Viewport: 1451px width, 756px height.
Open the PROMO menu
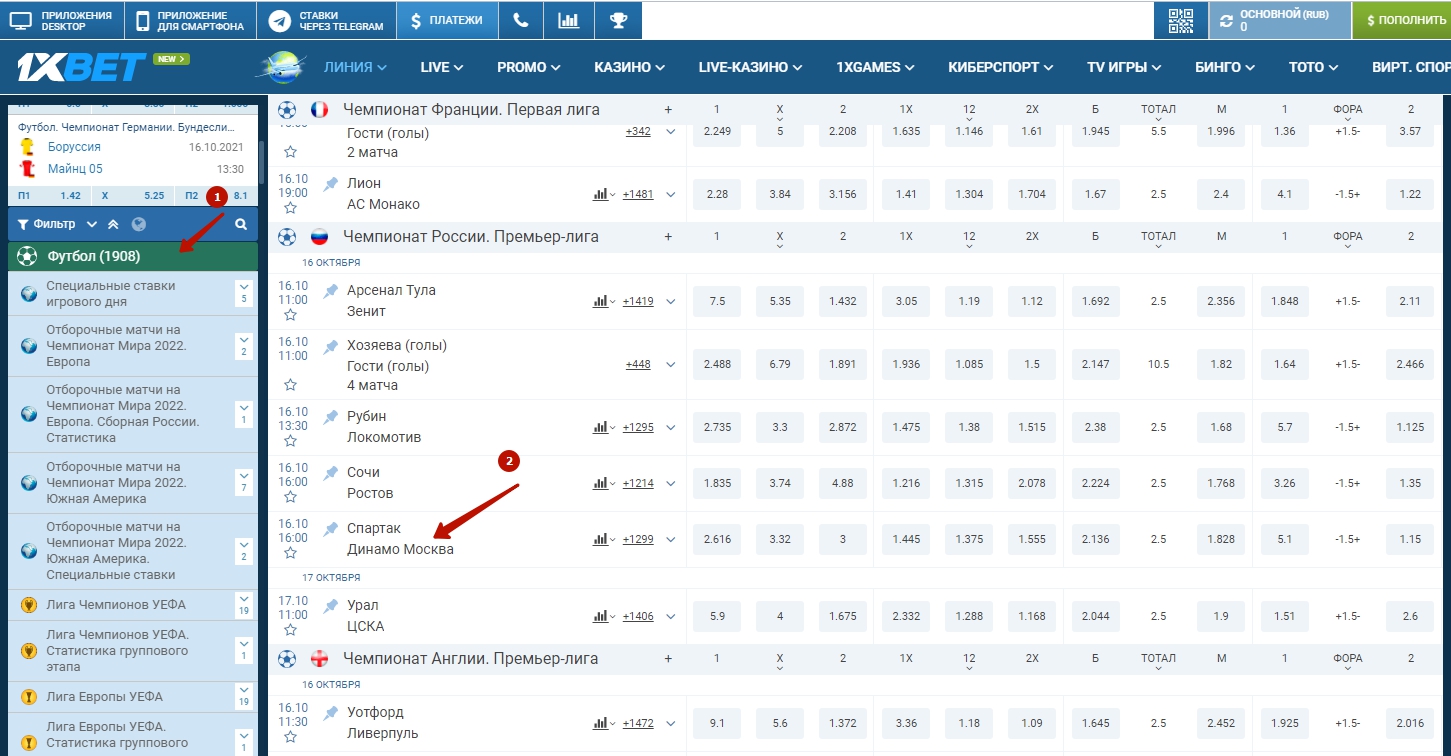(529, 67)
